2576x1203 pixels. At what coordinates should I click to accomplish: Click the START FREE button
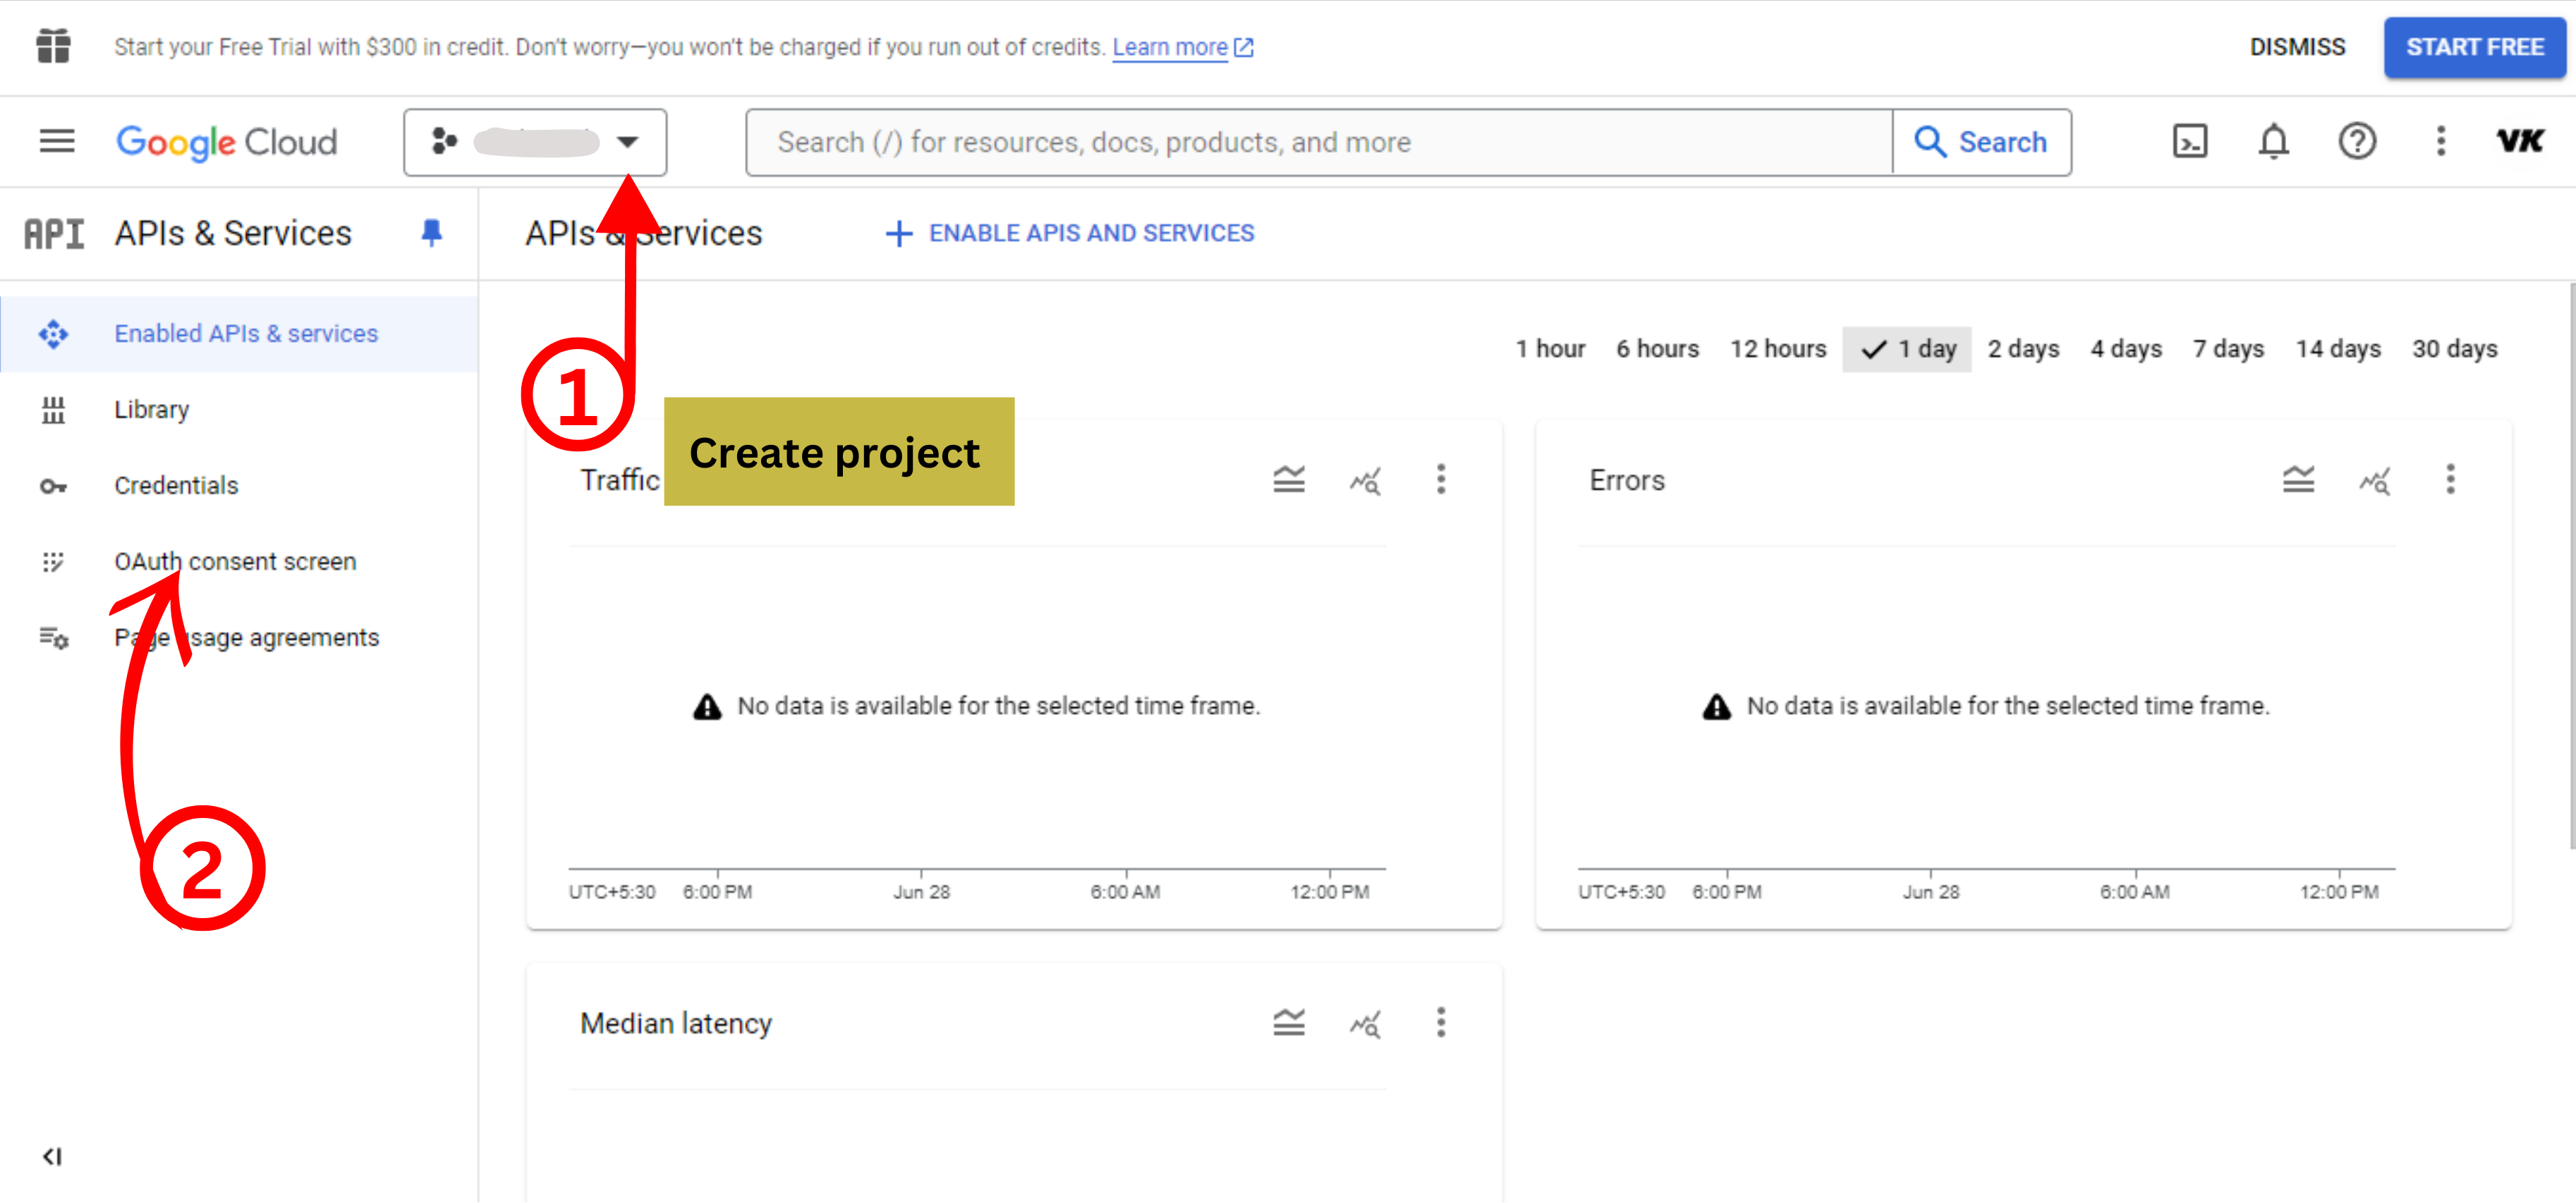click(2474, 47)
